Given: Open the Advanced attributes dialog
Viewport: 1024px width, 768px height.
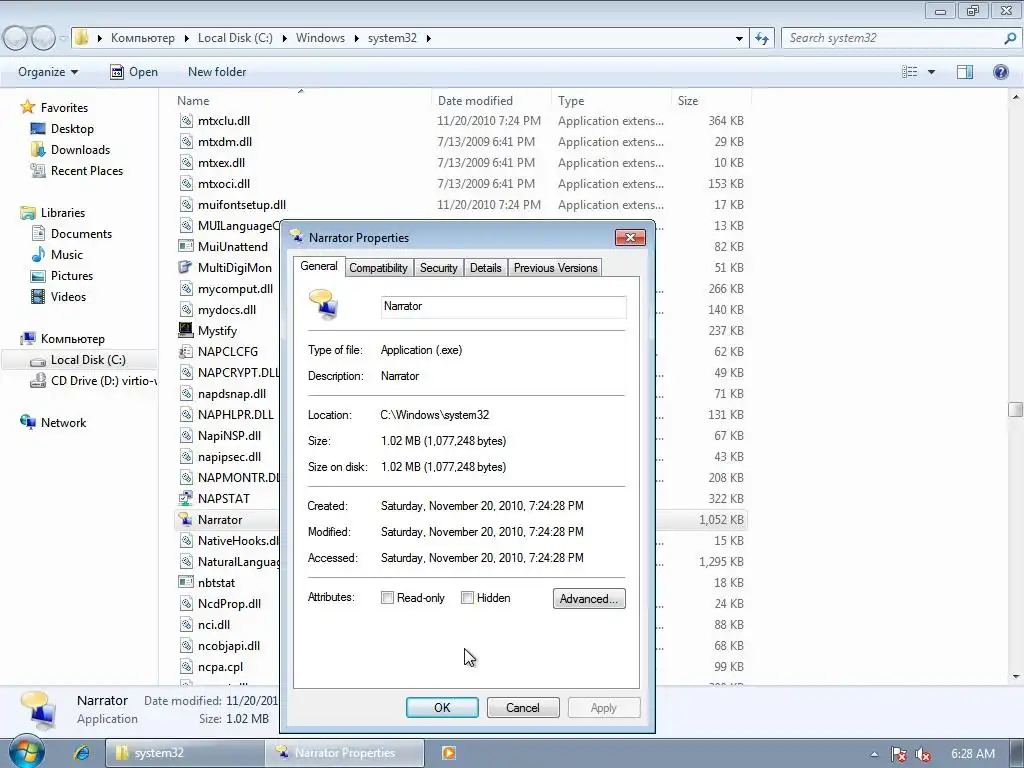Looking at the screenshot, I should (x=589, y=599).
